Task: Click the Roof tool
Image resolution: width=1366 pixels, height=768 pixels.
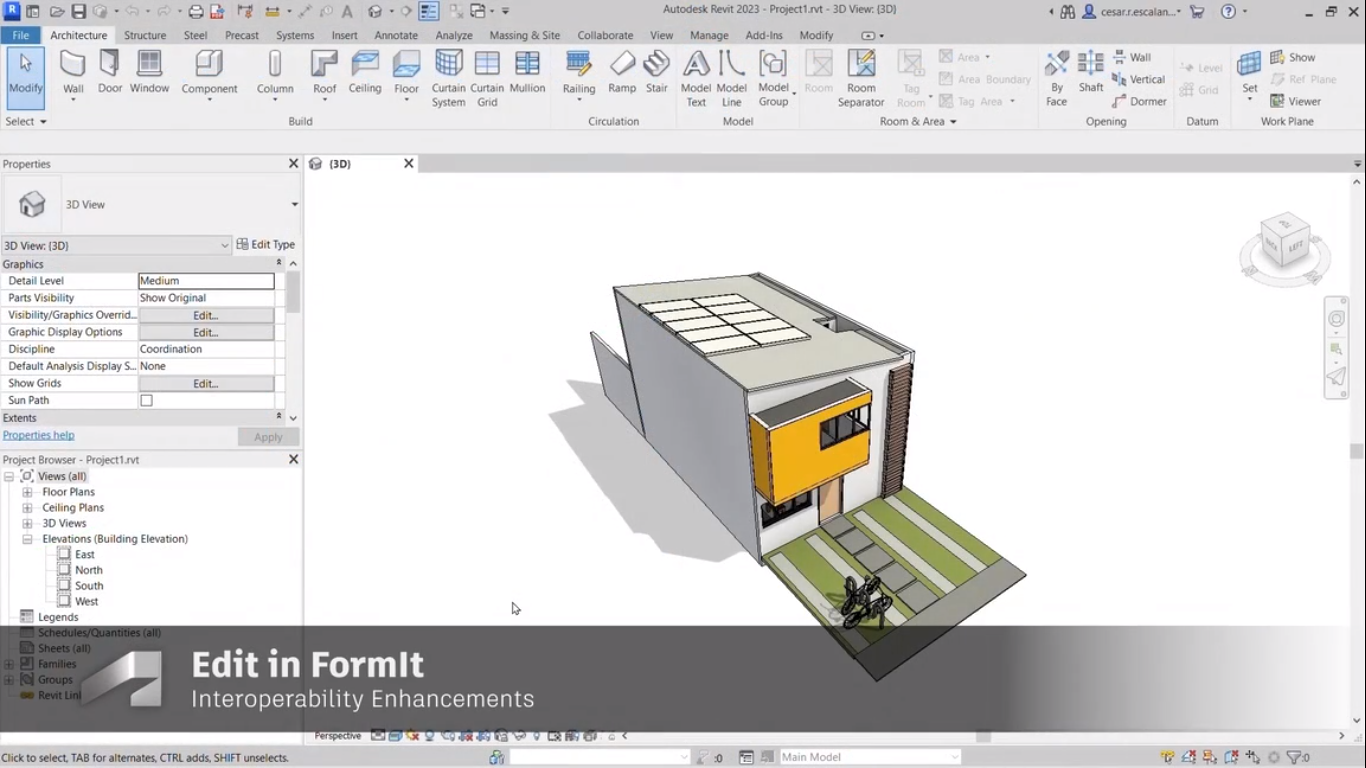Action: [x=325, y=74]
